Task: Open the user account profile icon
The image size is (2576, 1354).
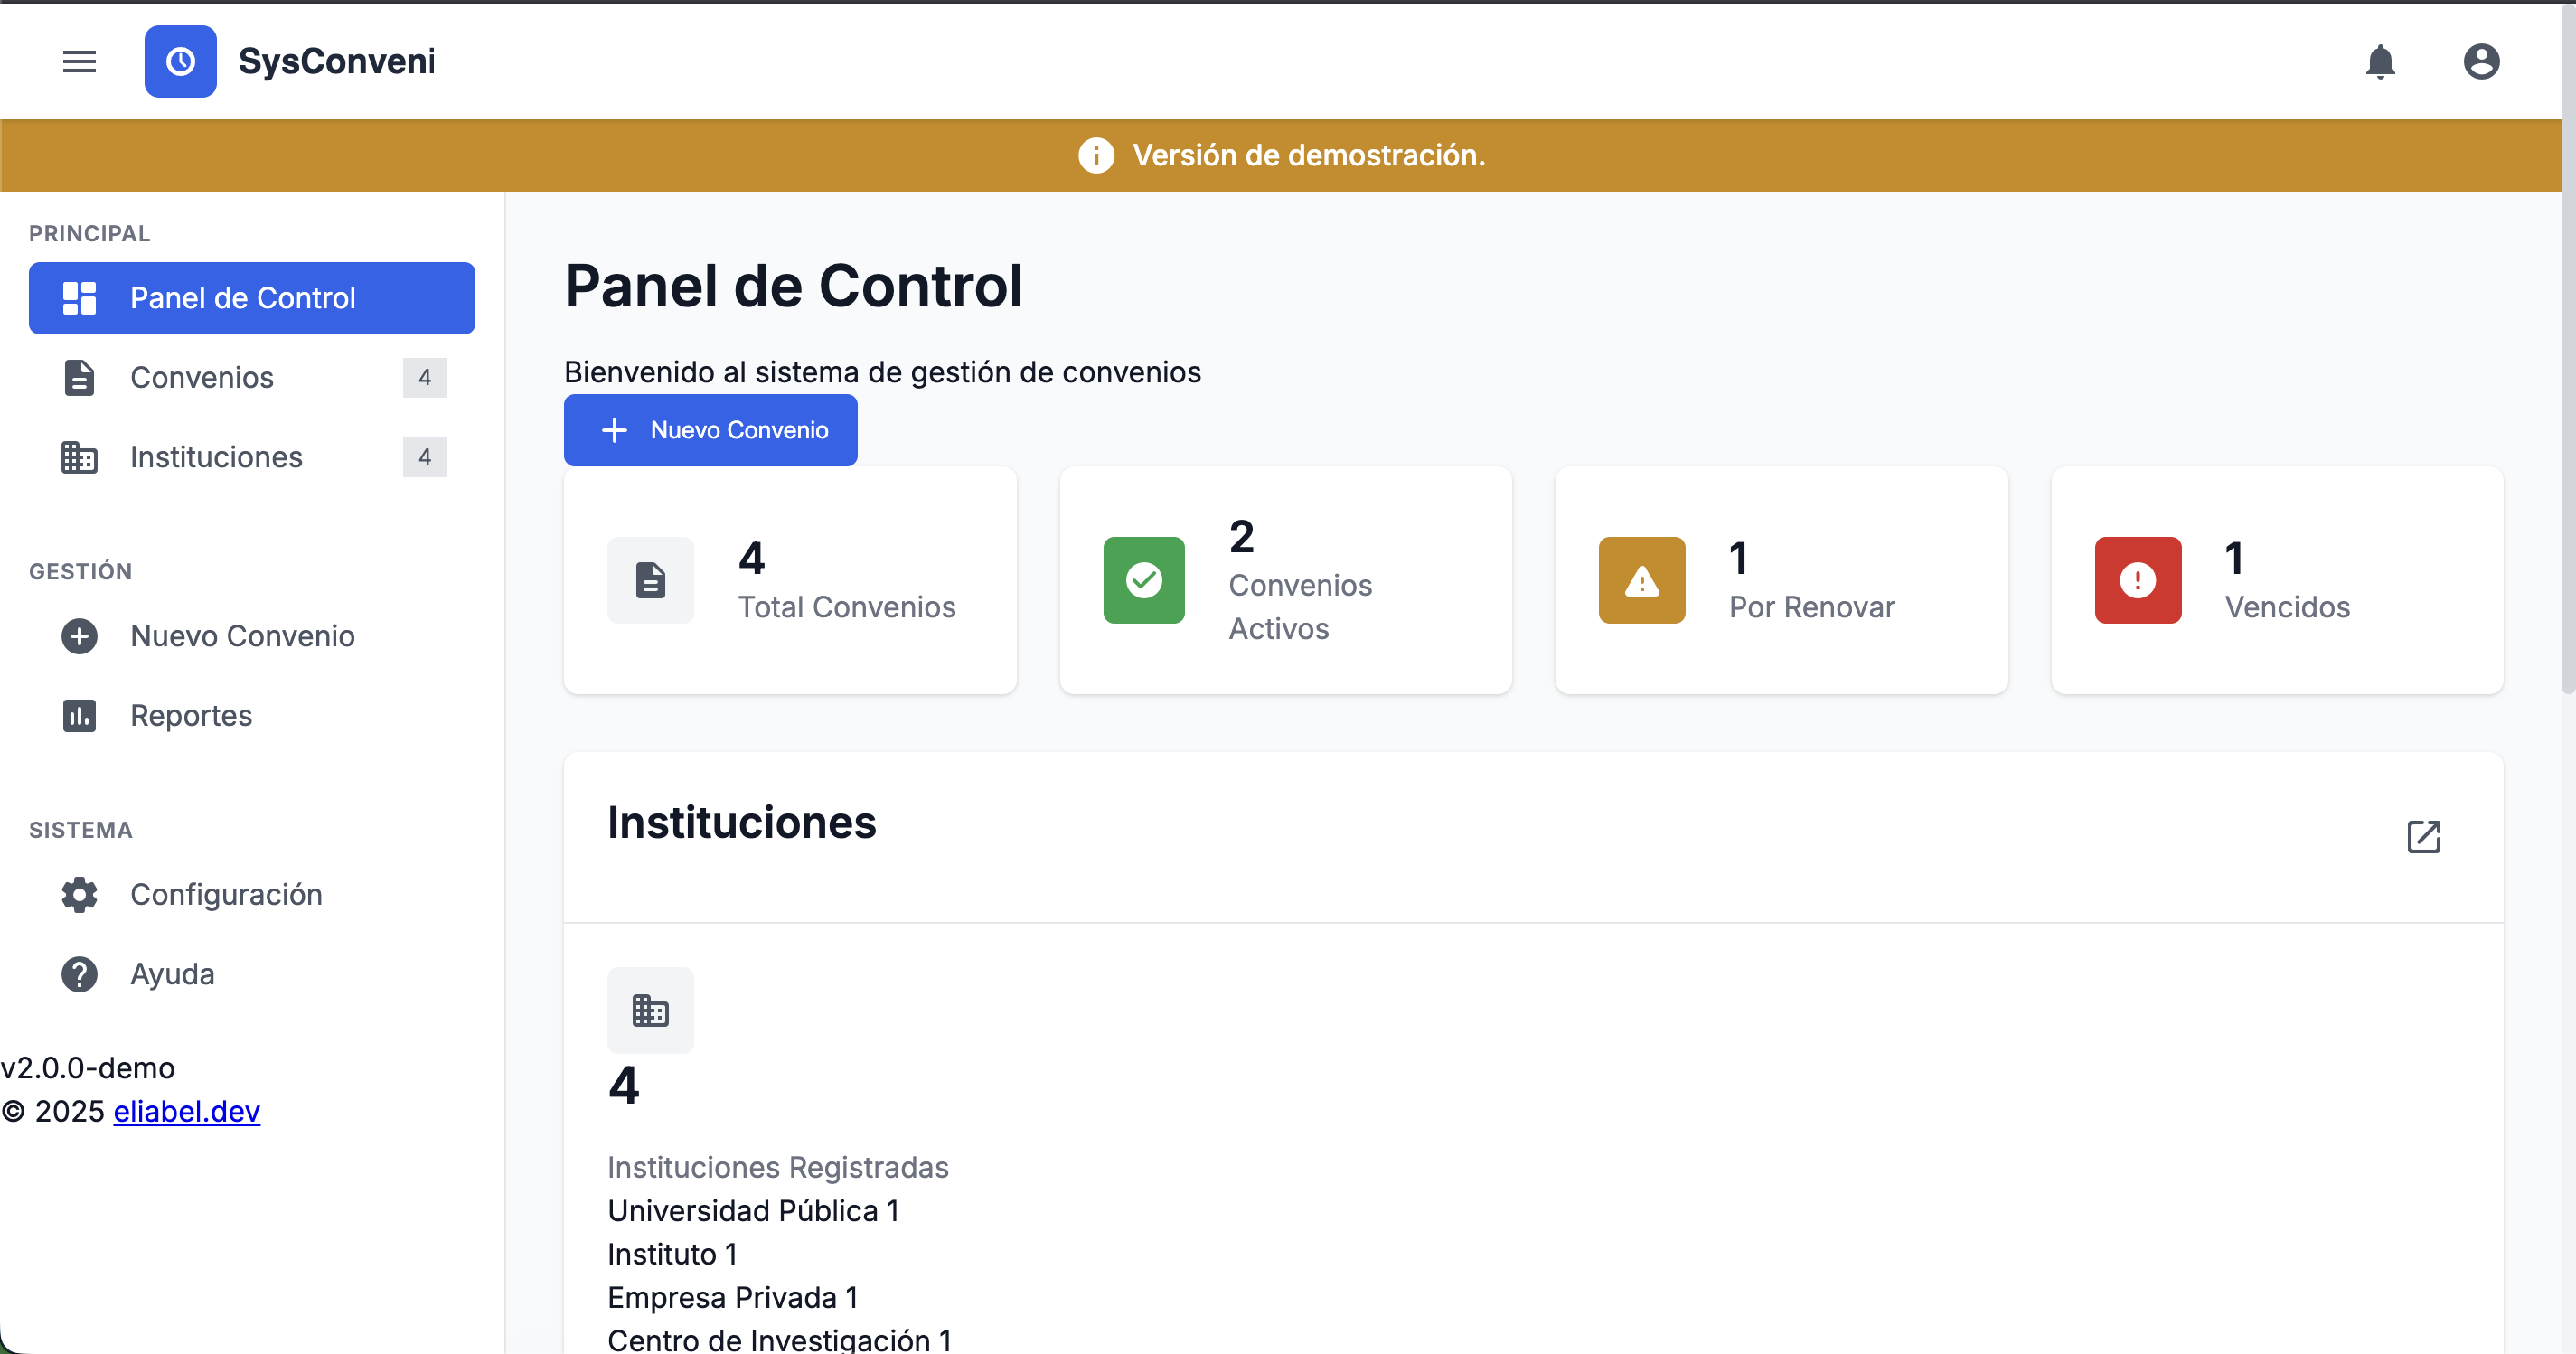Action: pyautogui.click(x=2481, y=61)
